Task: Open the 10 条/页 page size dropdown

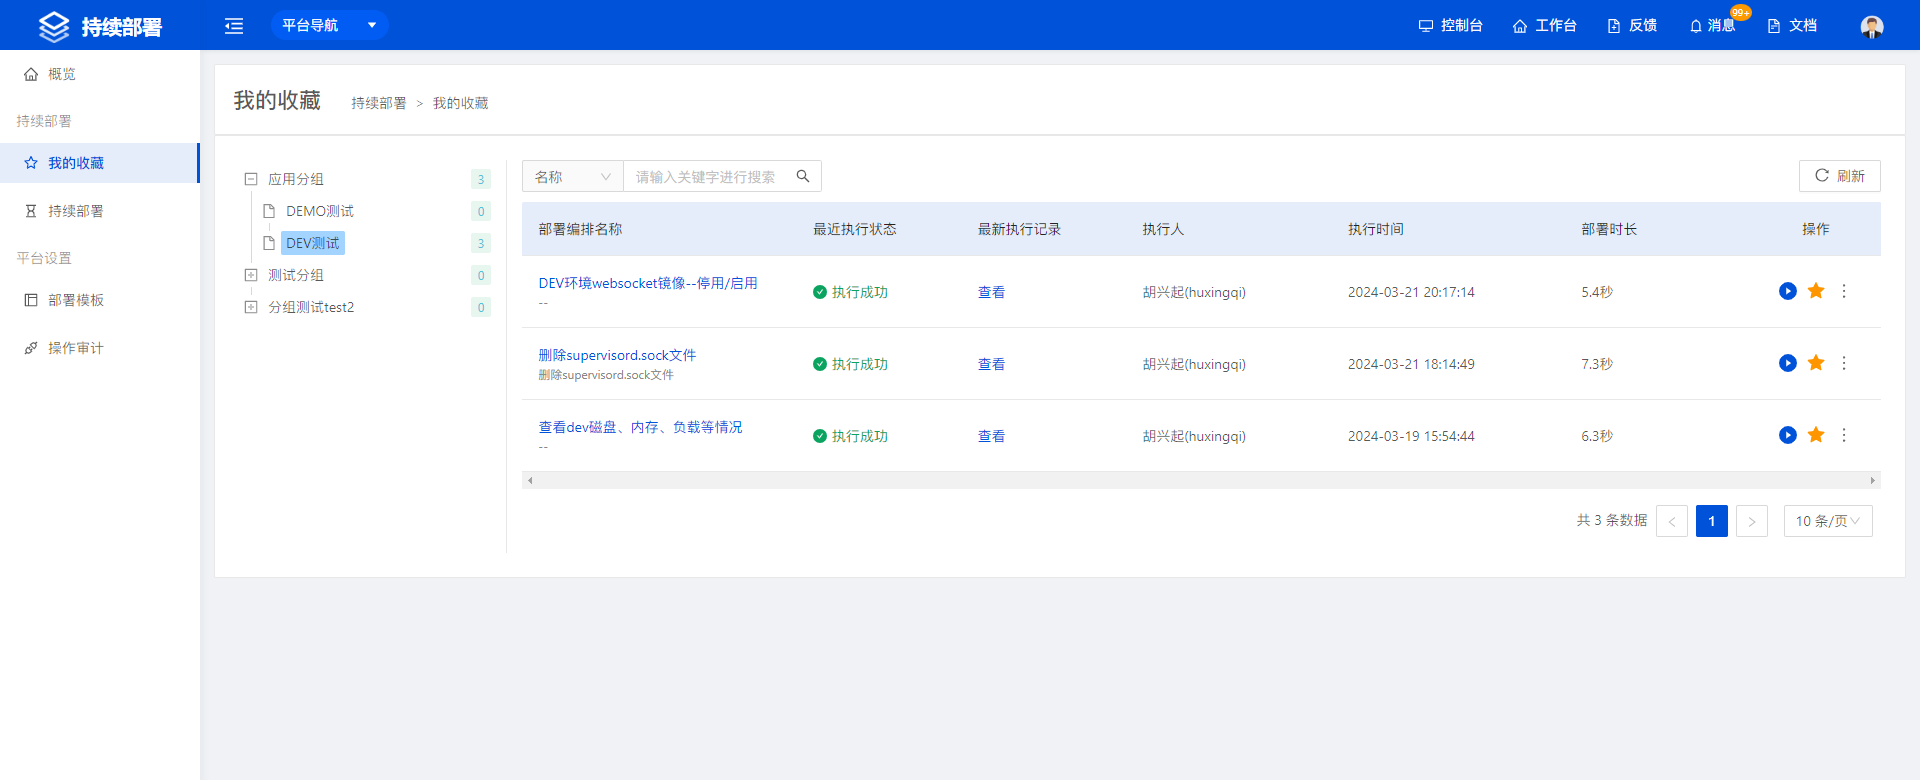Action: tap(1828, 521)
